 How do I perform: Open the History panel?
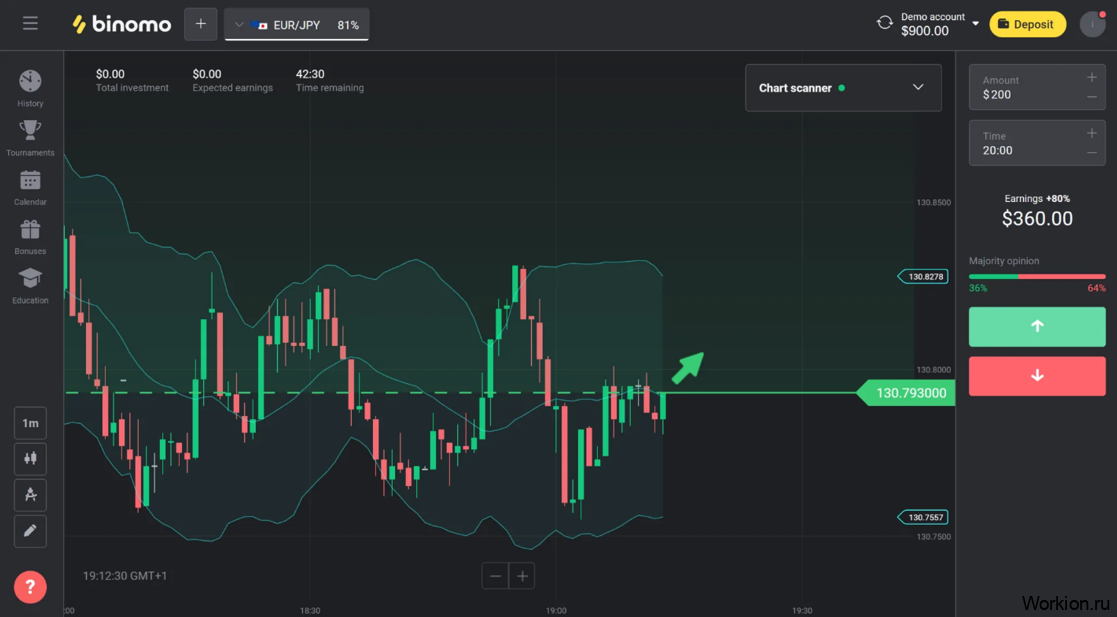pos(30,87)
